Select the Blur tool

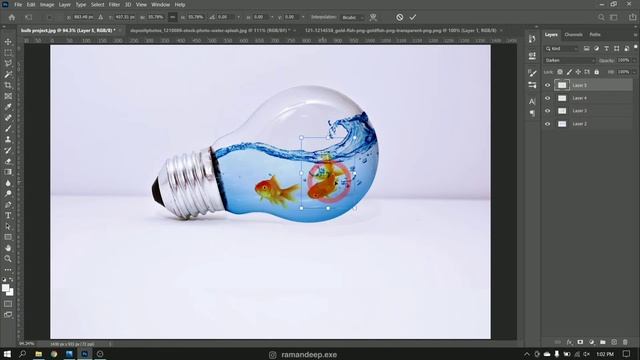8,183
